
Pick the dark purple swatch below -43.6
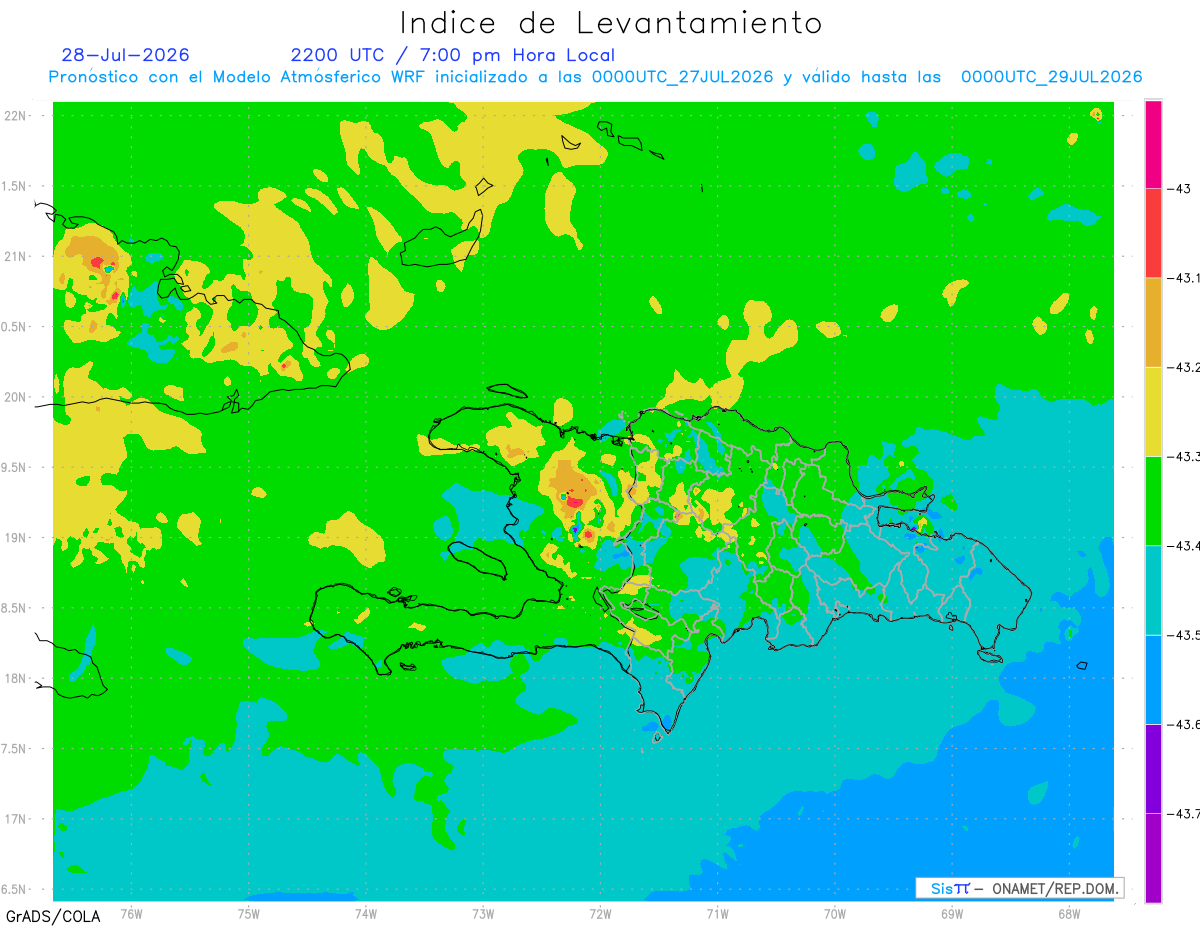click(x=1153, y=768)
